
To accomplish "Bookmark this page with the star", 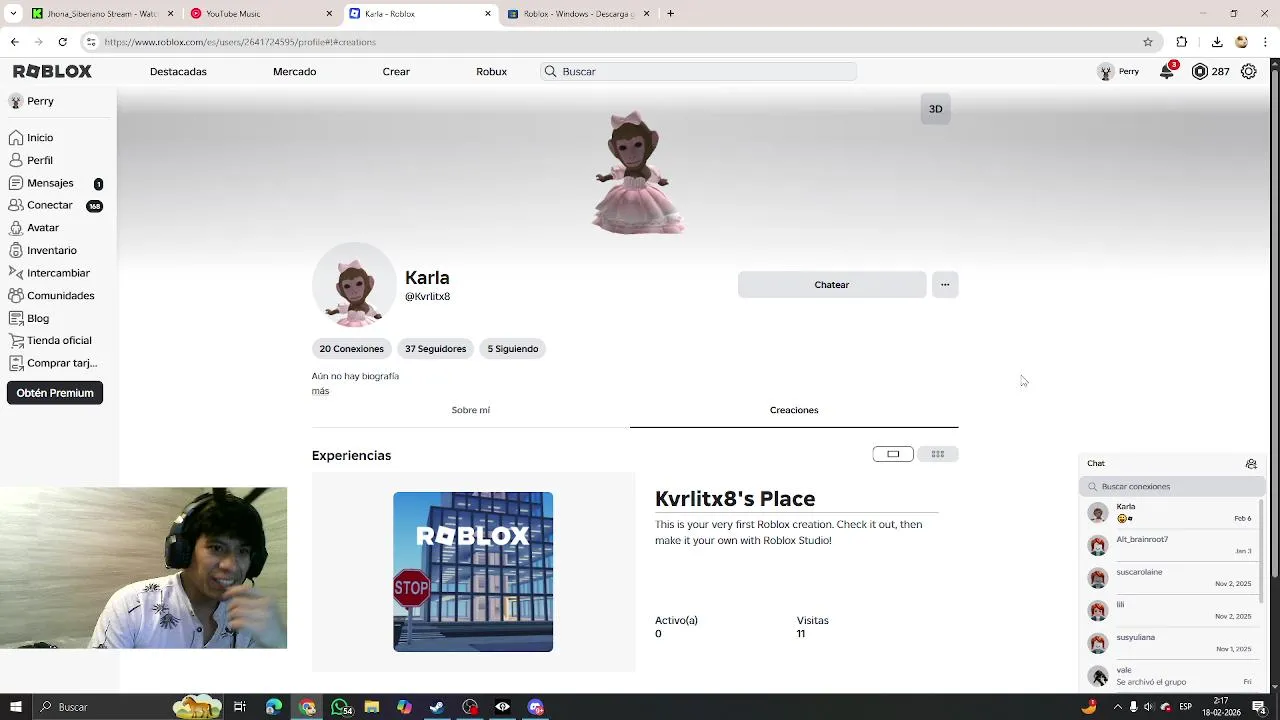I will coord(1148,42).
